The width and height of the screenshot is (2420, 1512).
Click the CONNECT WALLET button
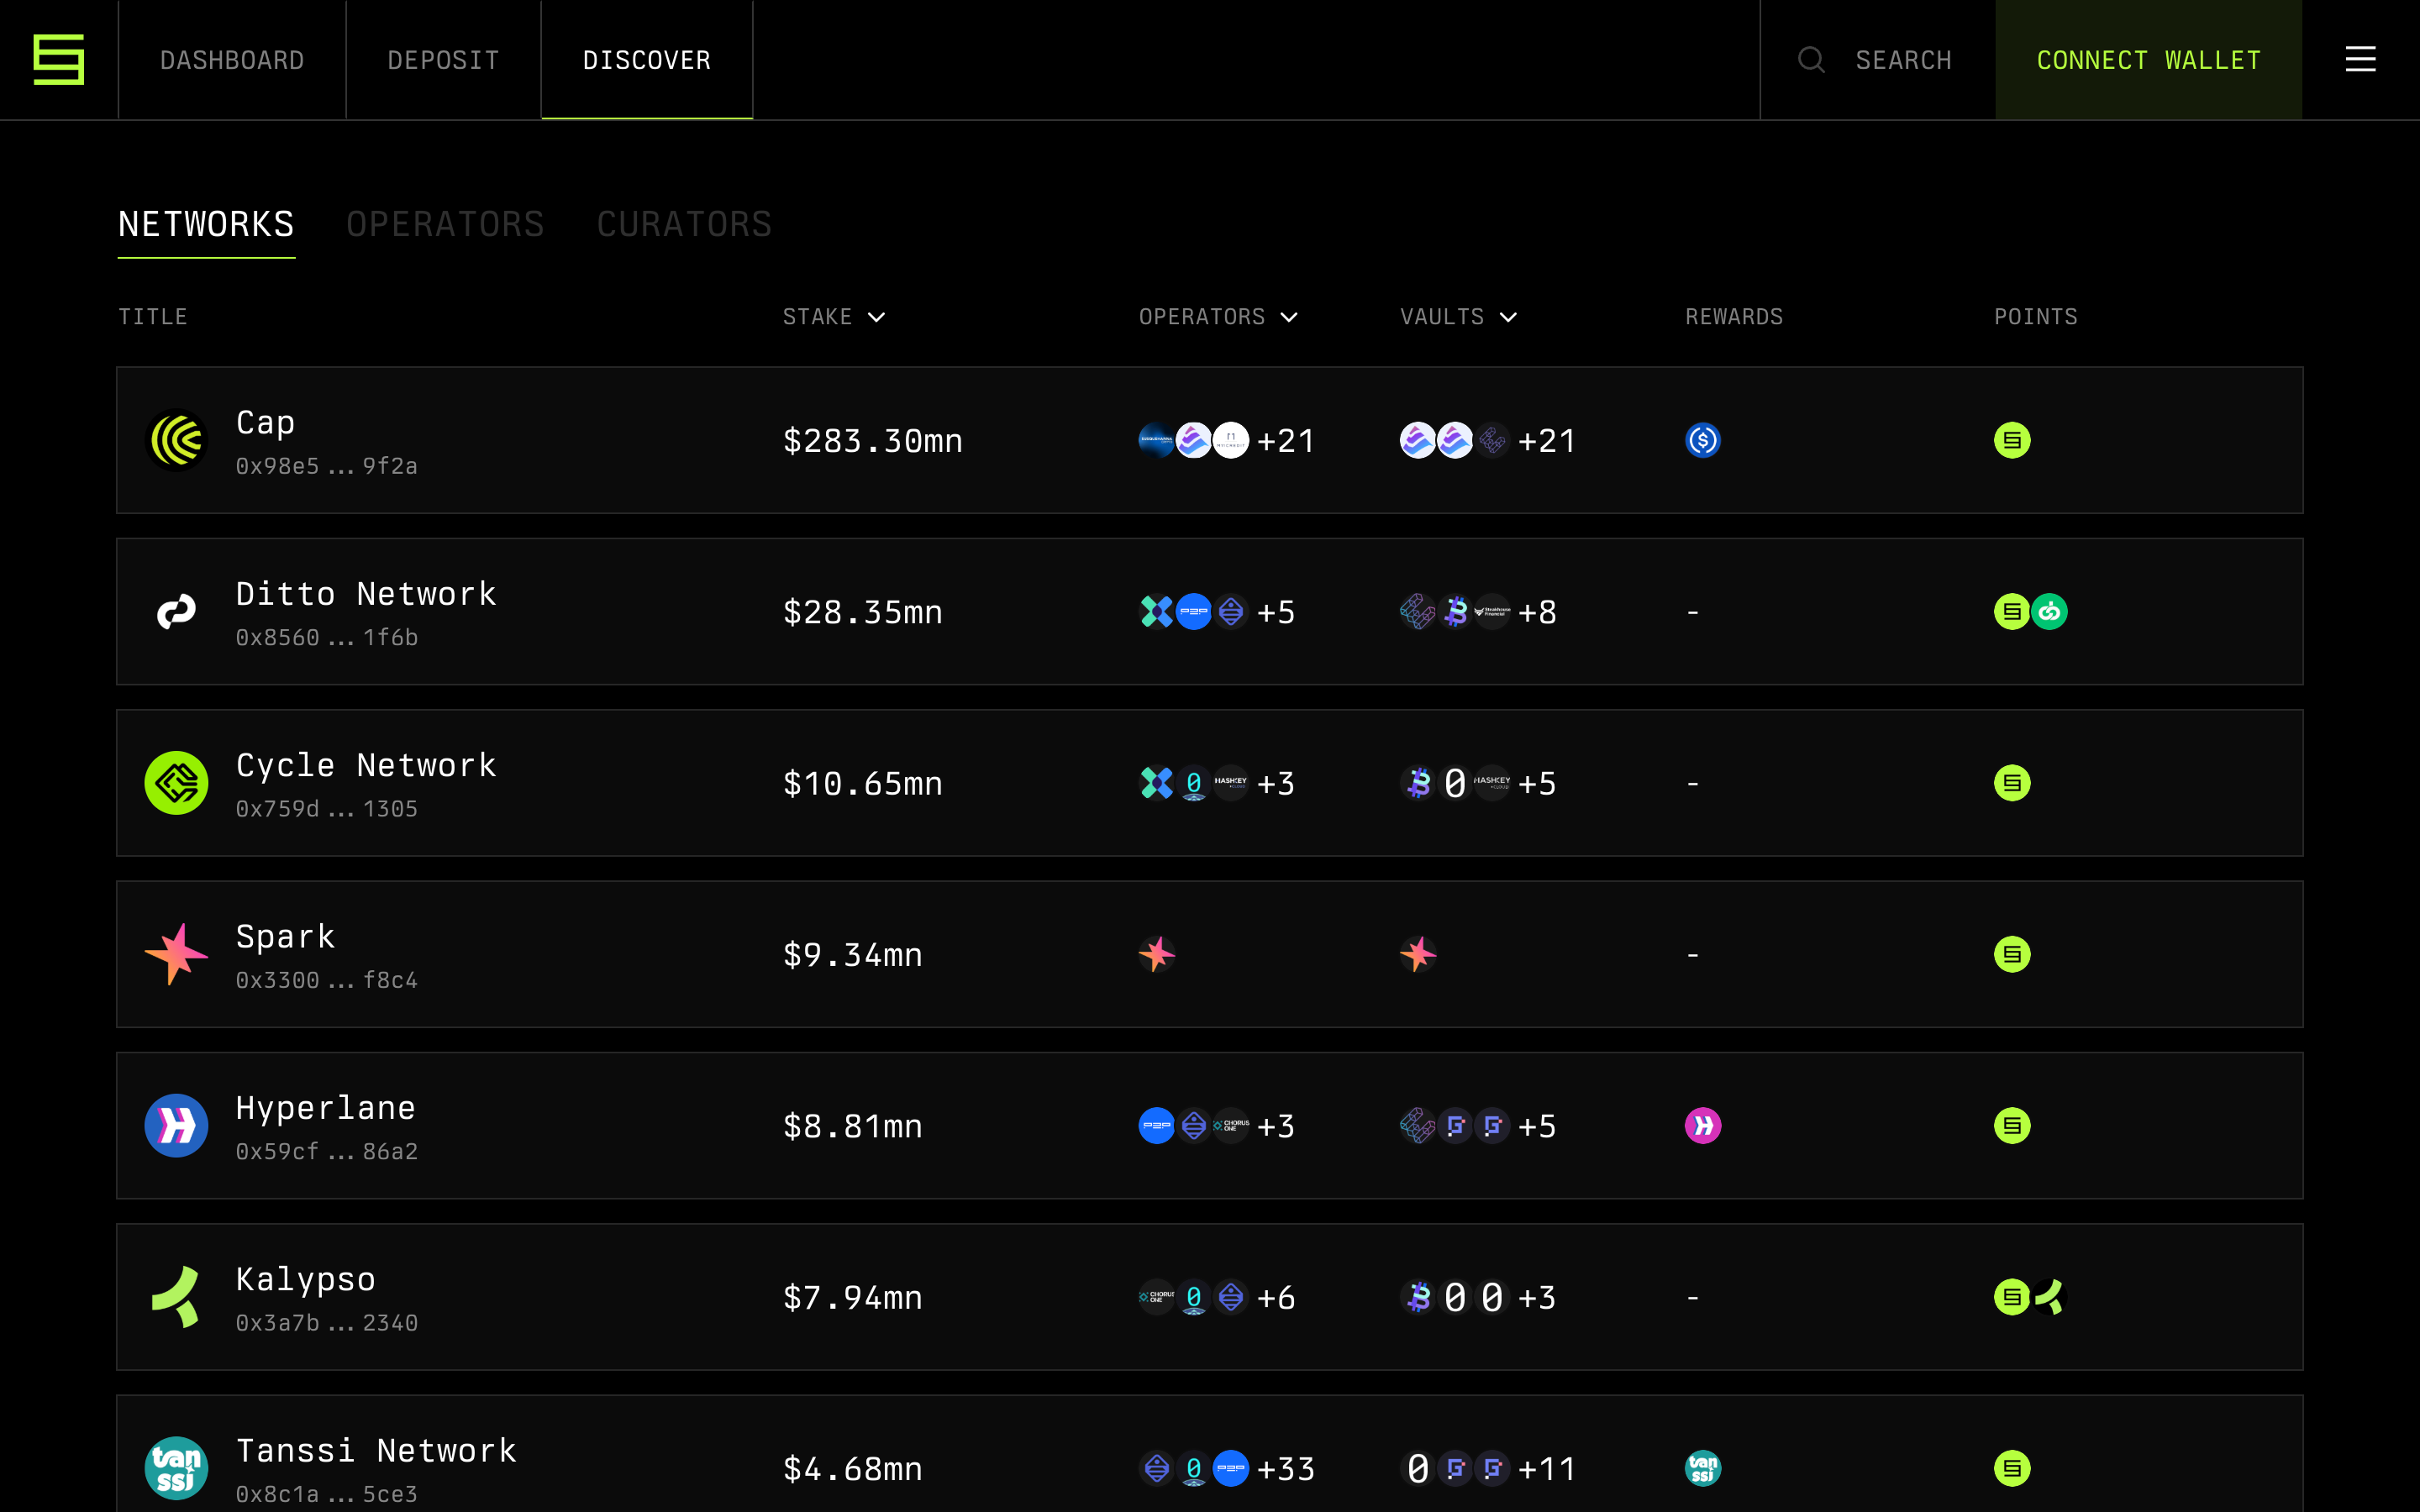click(x=2148, y=60)
